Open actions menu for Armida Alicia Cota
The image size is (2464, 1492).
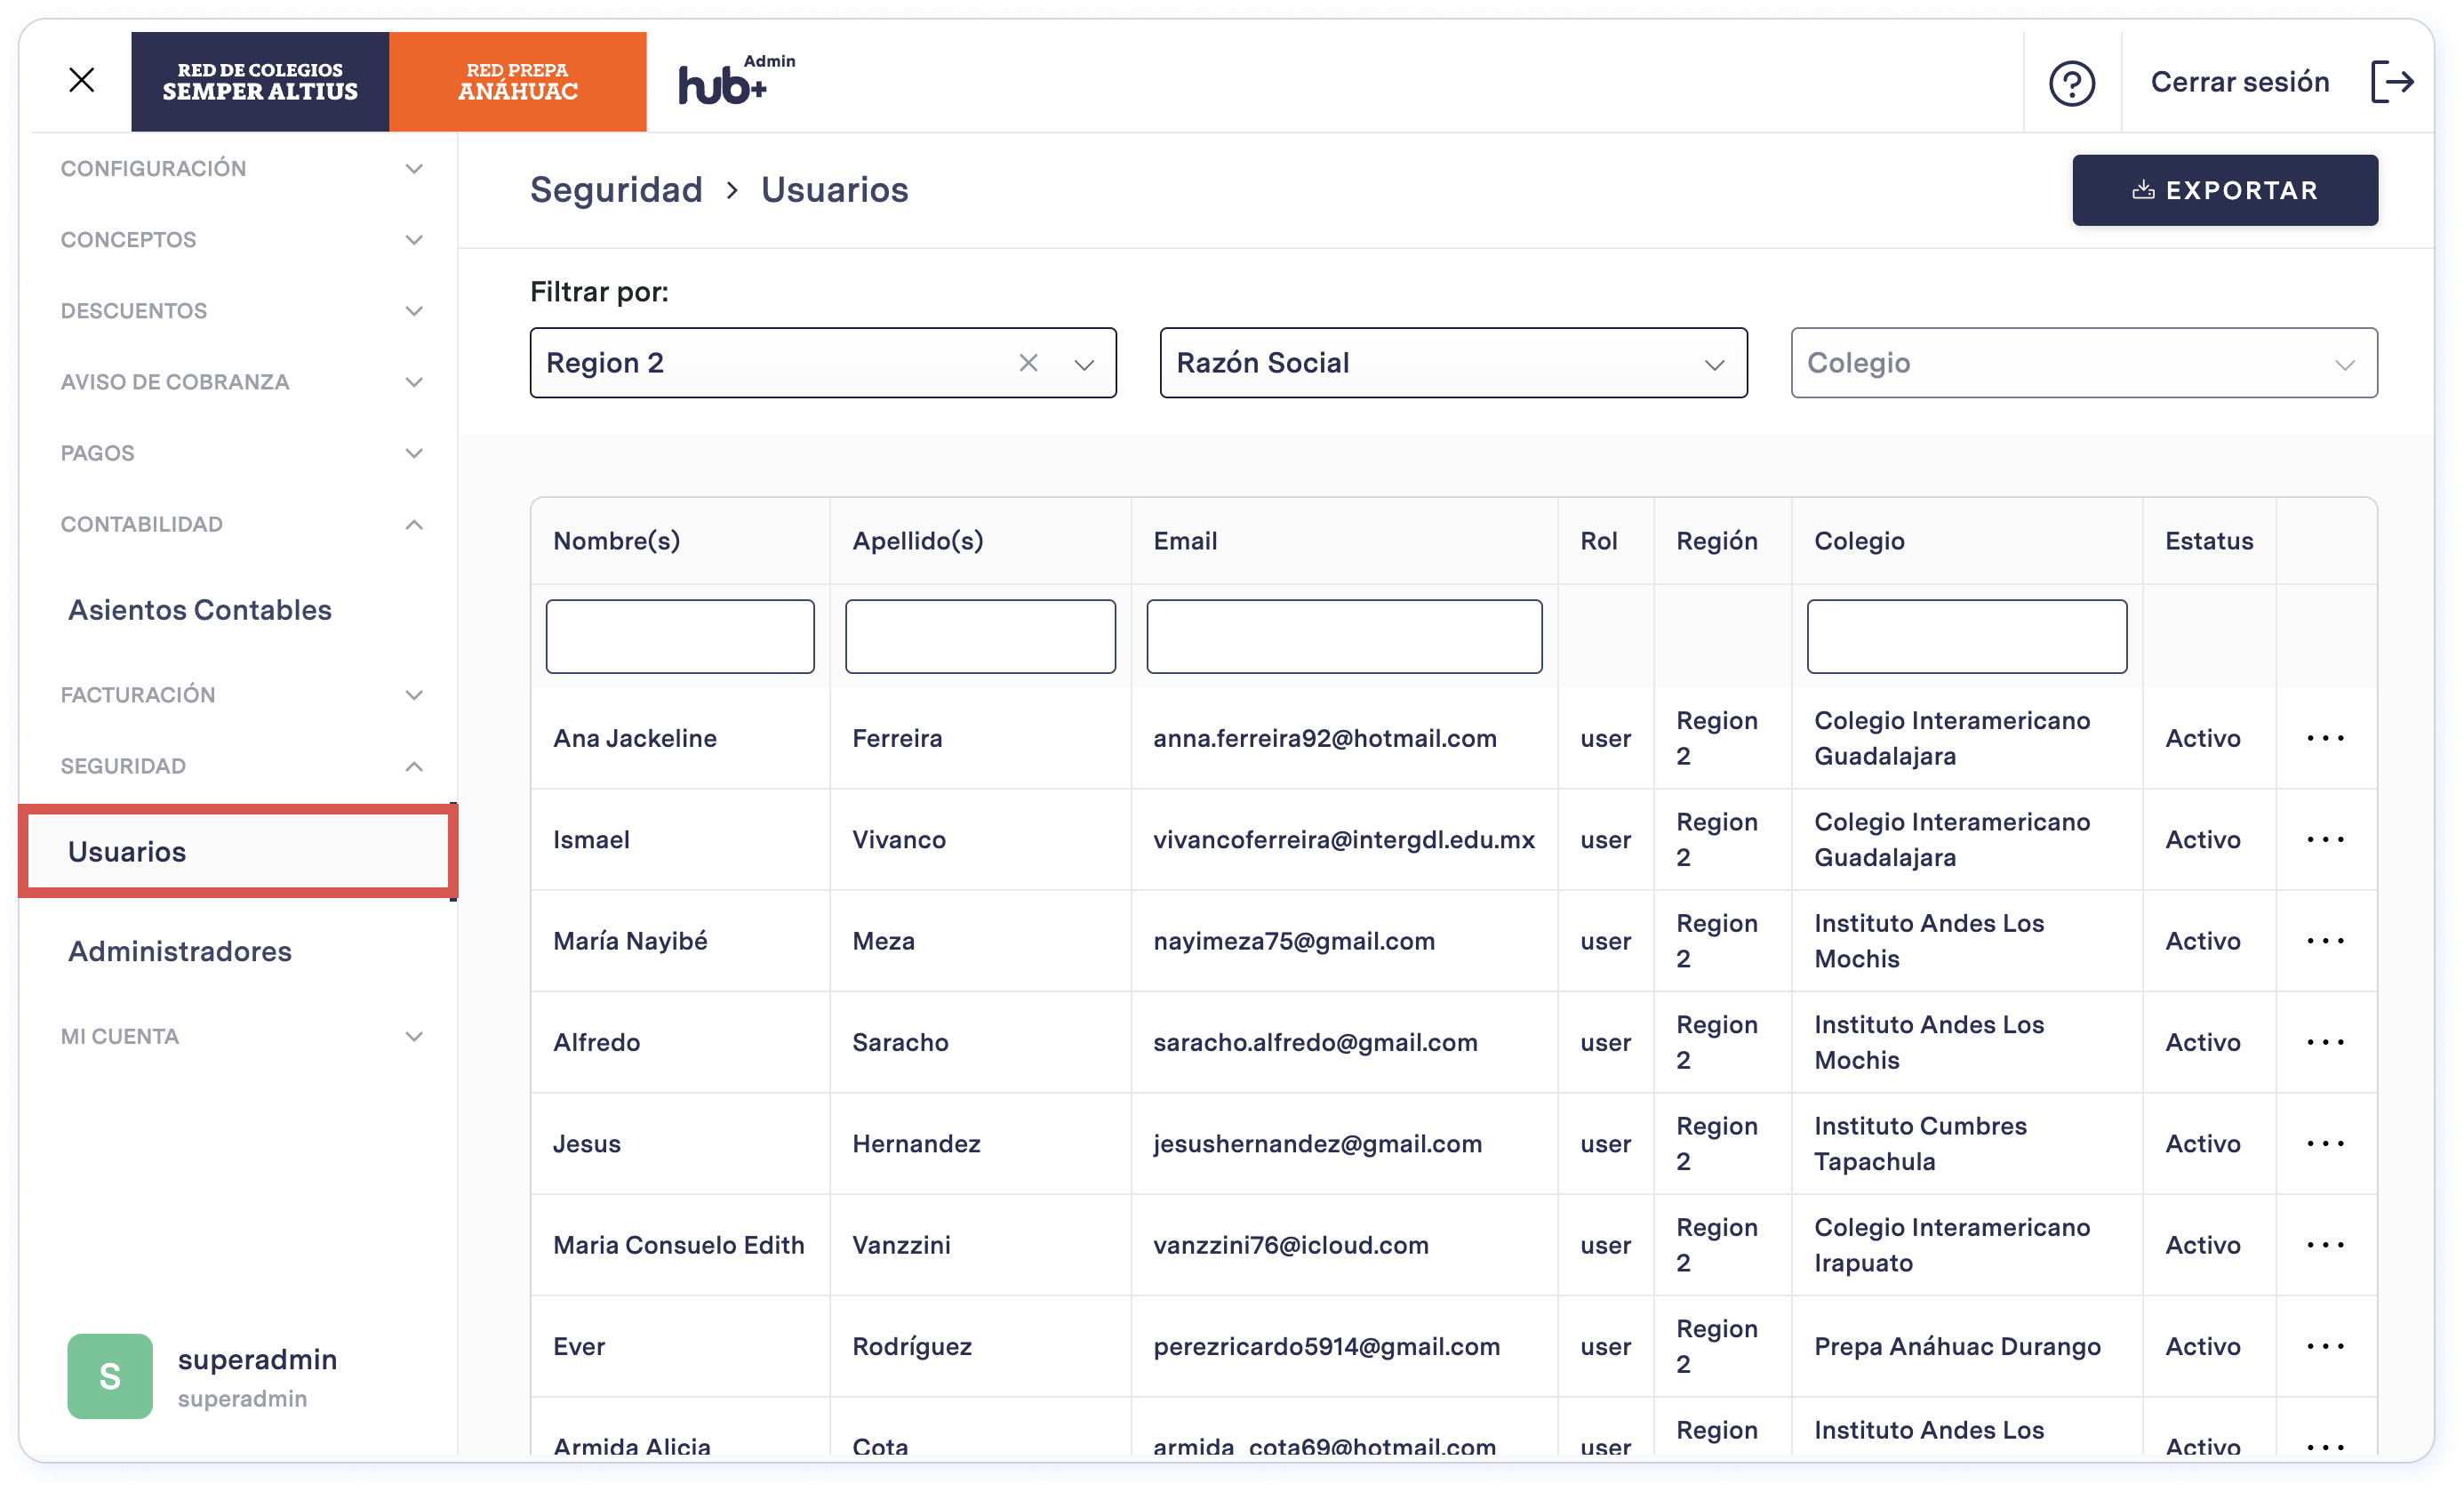point(2325,1446)
